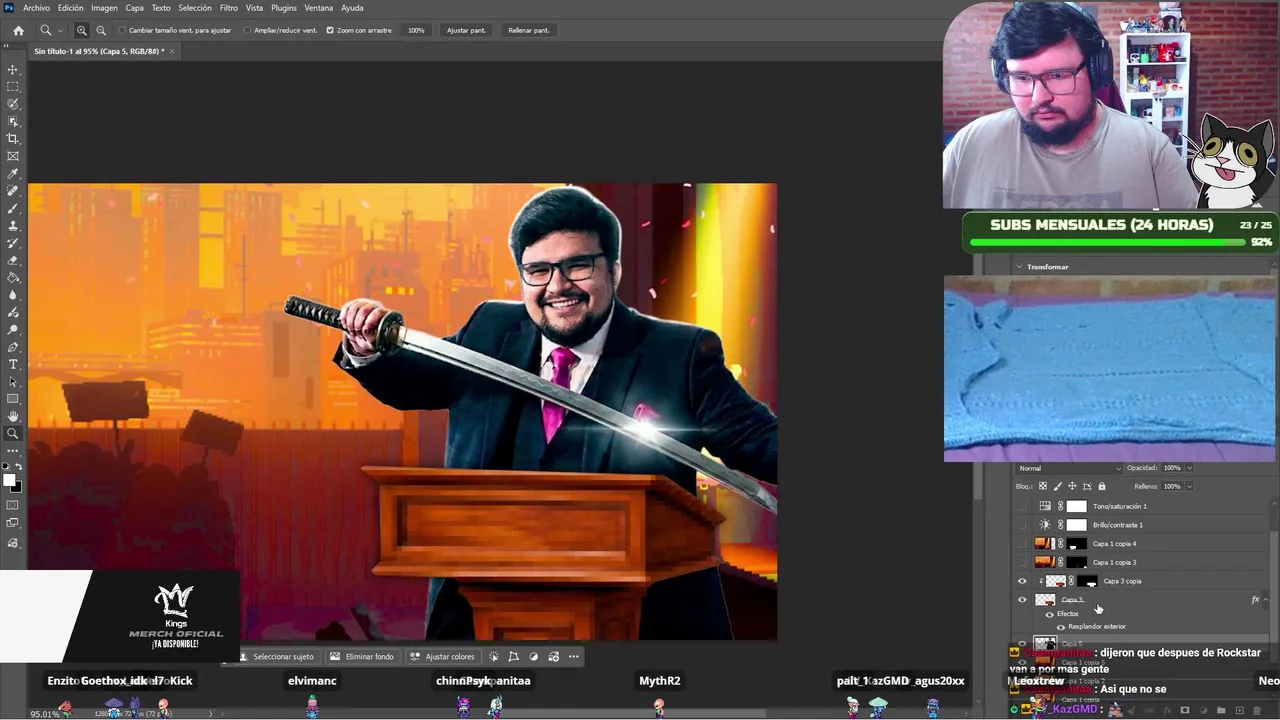Open the Relleno slider dropdown arrow
The image size is (1280, 720).
coord(1189,486)
